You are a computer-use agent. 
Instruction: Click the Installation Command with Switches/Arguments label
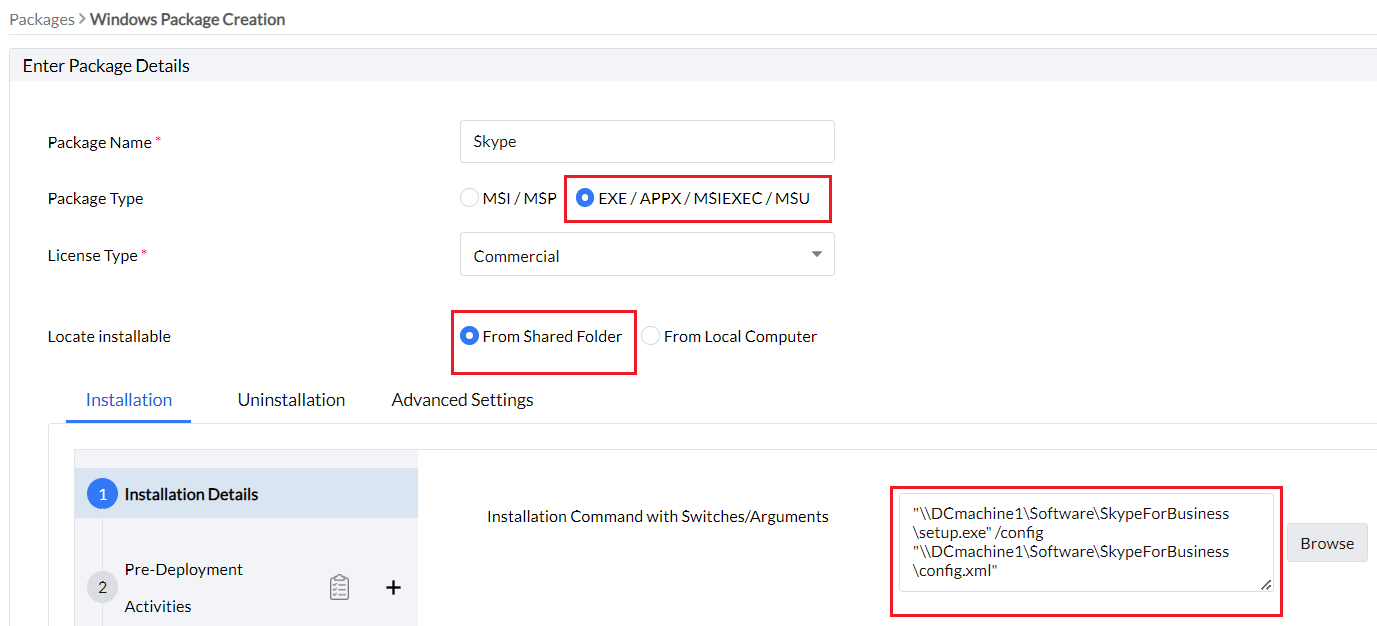click(658, 516)
